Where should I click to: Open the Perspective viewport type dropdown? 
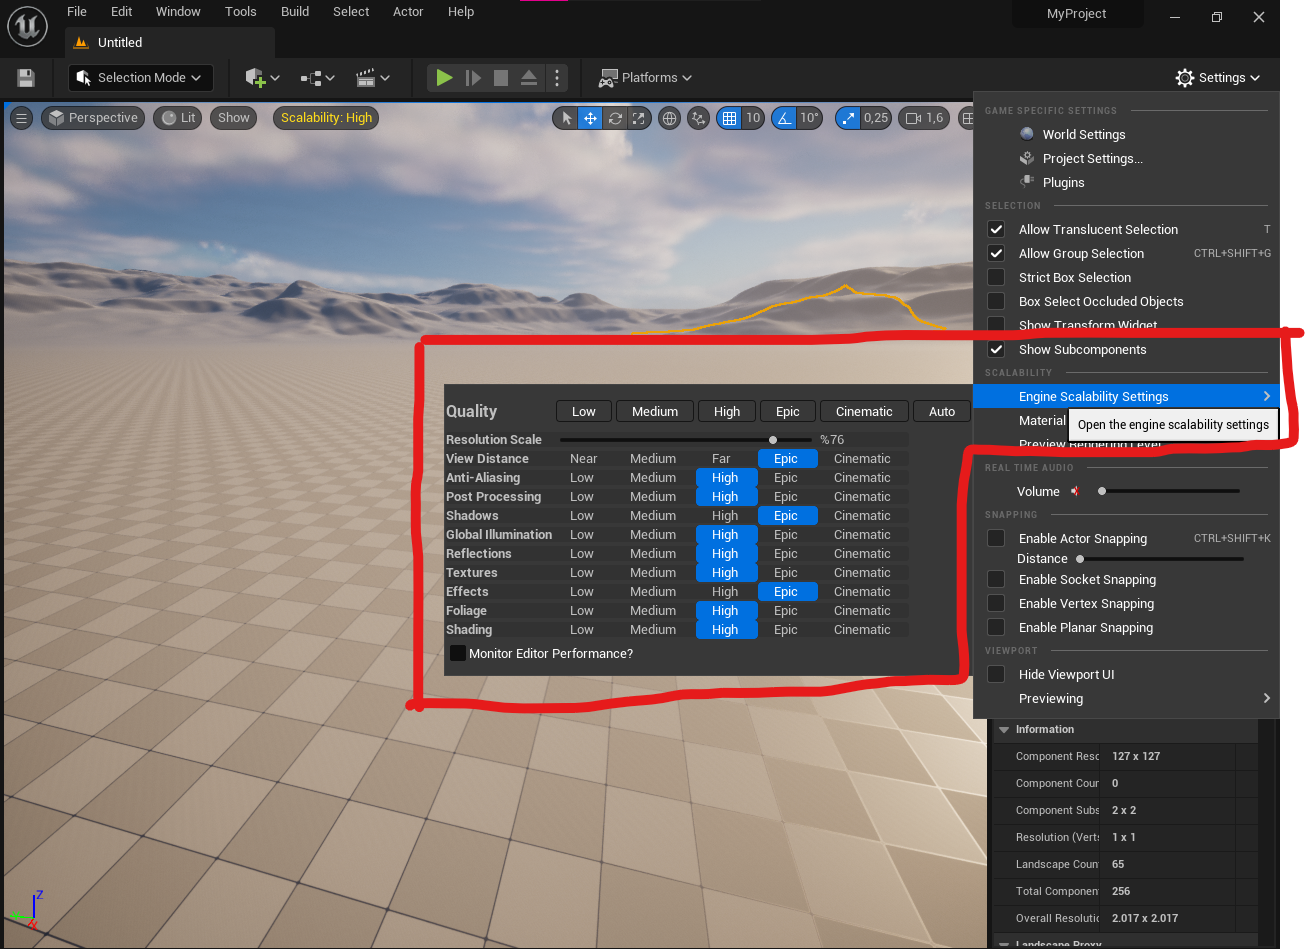point(92,118)
